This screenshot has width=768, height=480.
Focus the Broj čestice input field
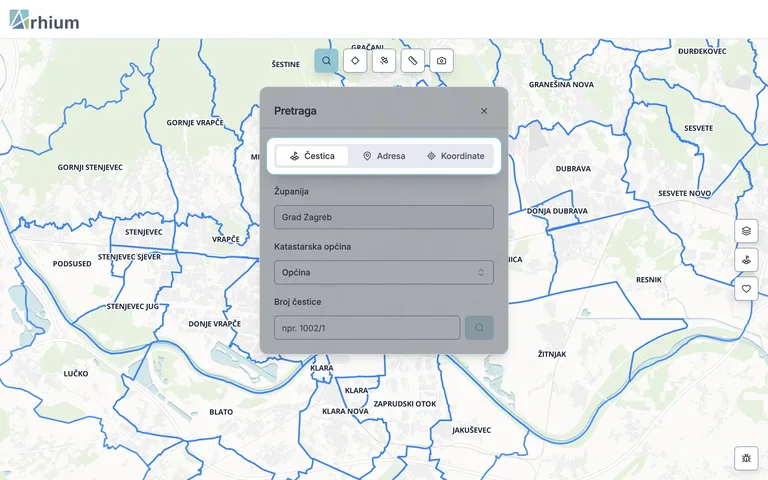(367, 328)
